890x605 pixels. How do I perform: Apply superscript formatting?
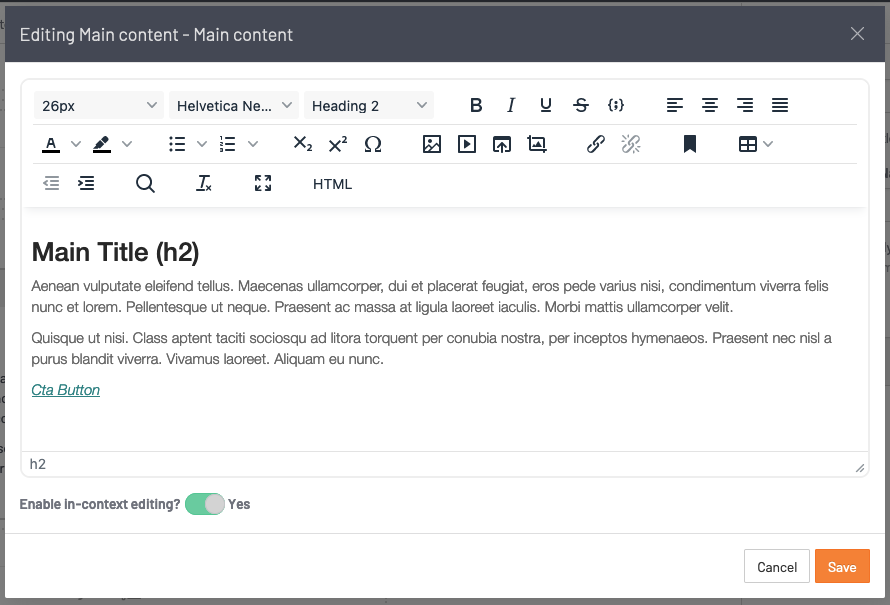click(x=338, y=144)
